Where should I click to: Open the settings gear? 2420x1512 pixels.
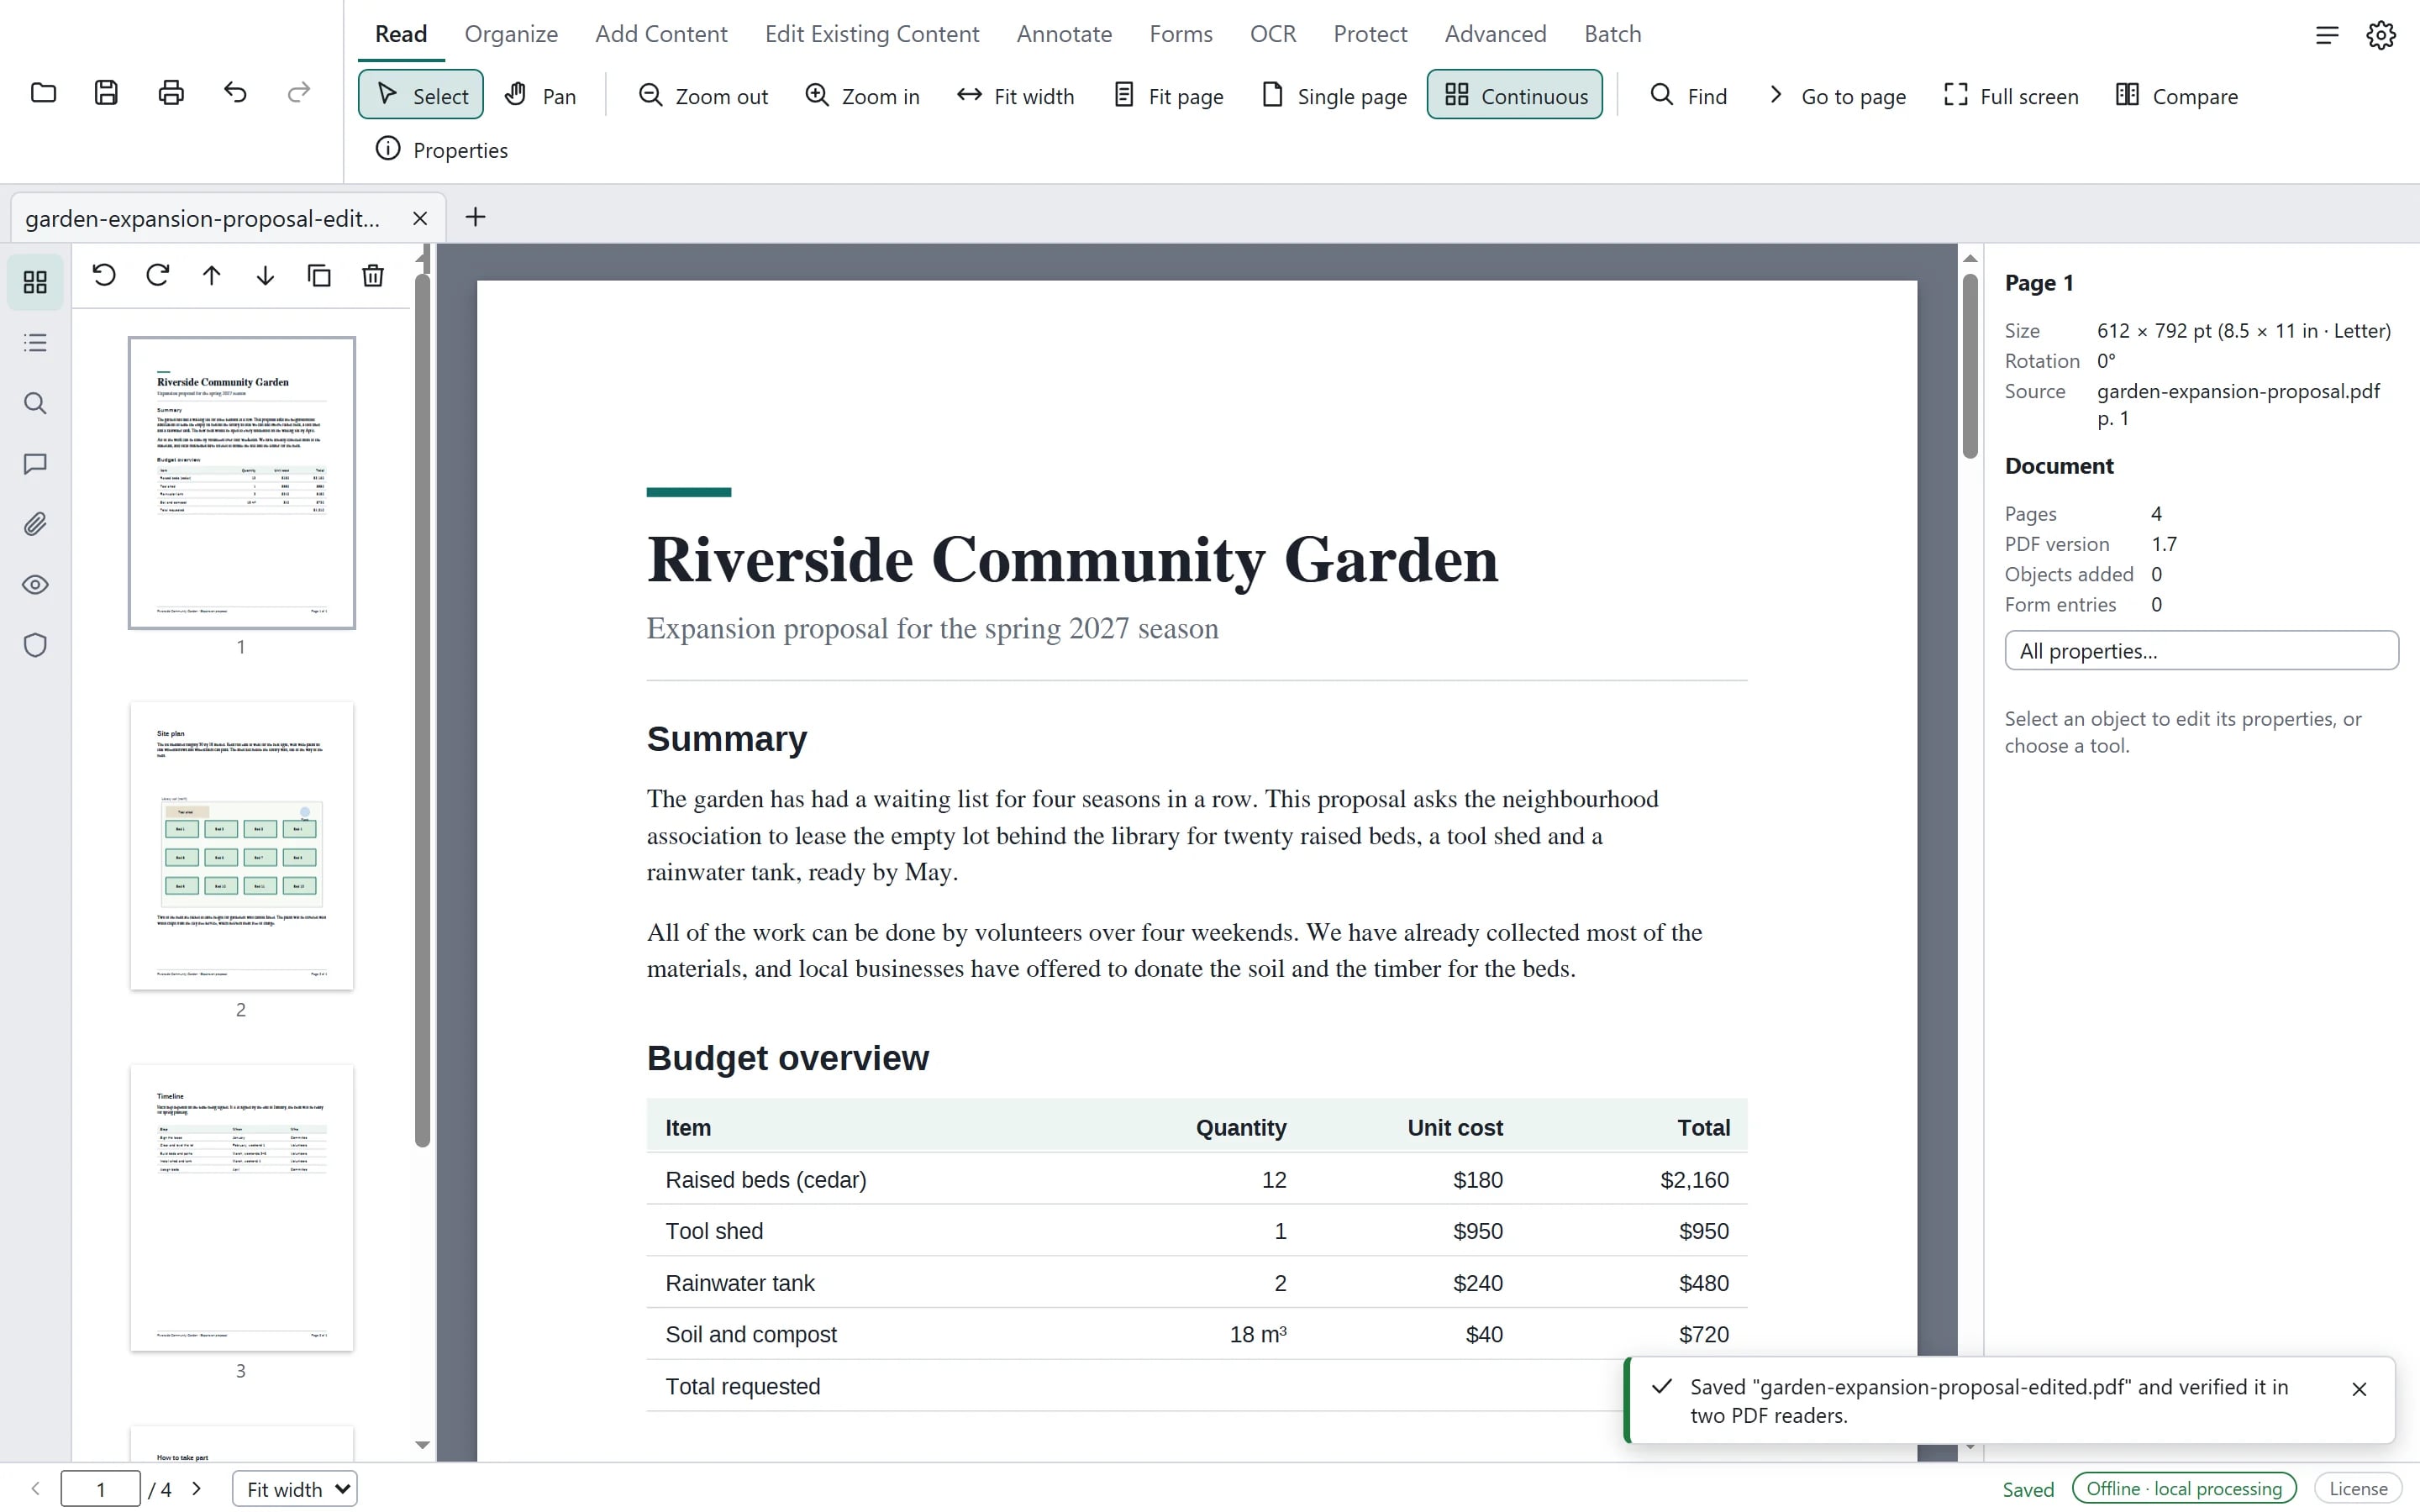pyautogui.click(x=2381, y=35)
